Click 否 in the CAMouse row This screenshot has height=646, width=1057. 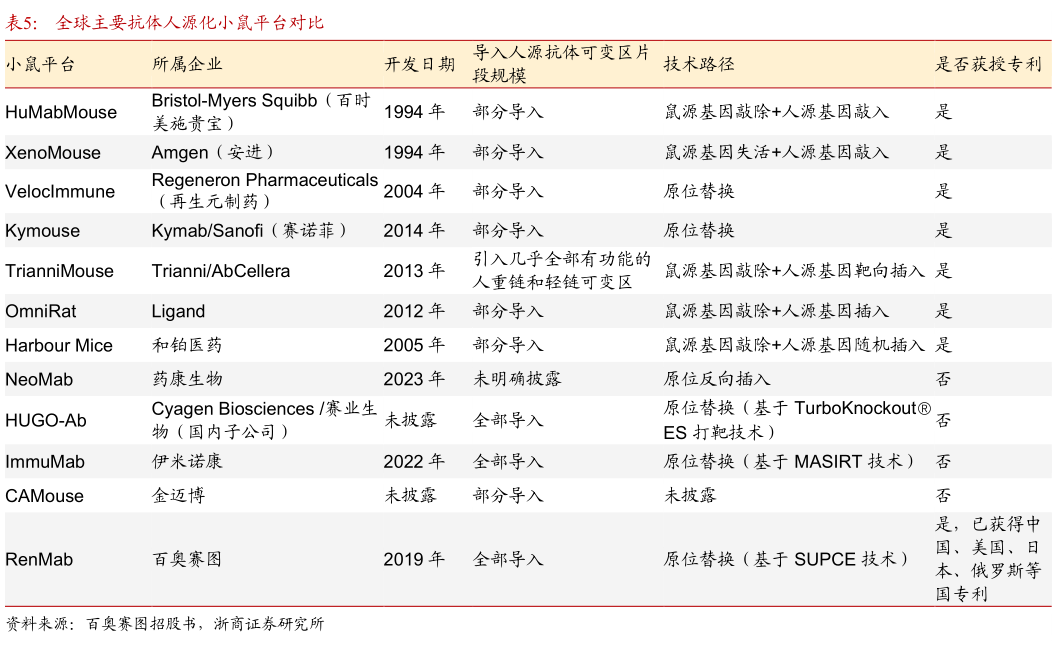pyautogui.click(x=944, y=496)
